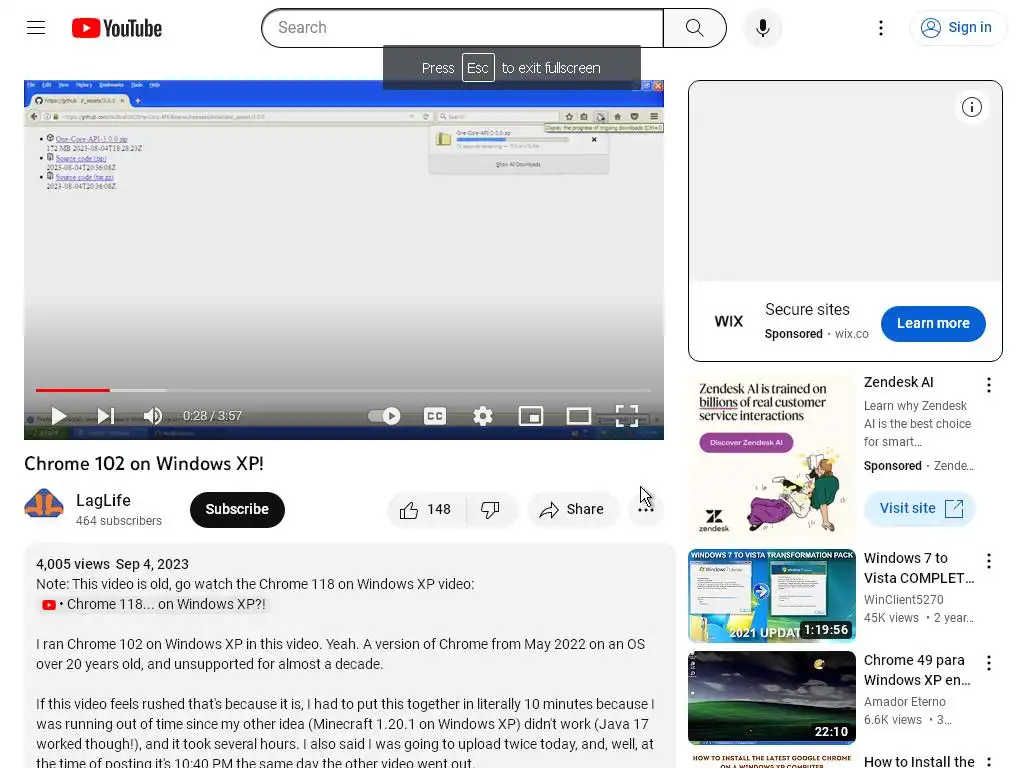Toggle fullscreen icon in player
The height and width of the screenshot is (768, 1024).
[627, 416]
